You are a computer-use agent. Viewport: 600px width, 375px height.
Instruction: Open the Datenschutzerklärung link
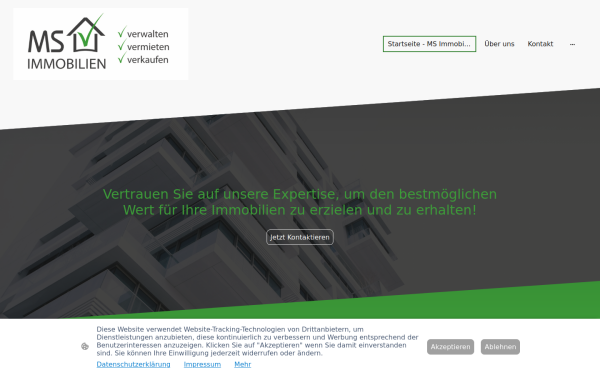(133, 364)
